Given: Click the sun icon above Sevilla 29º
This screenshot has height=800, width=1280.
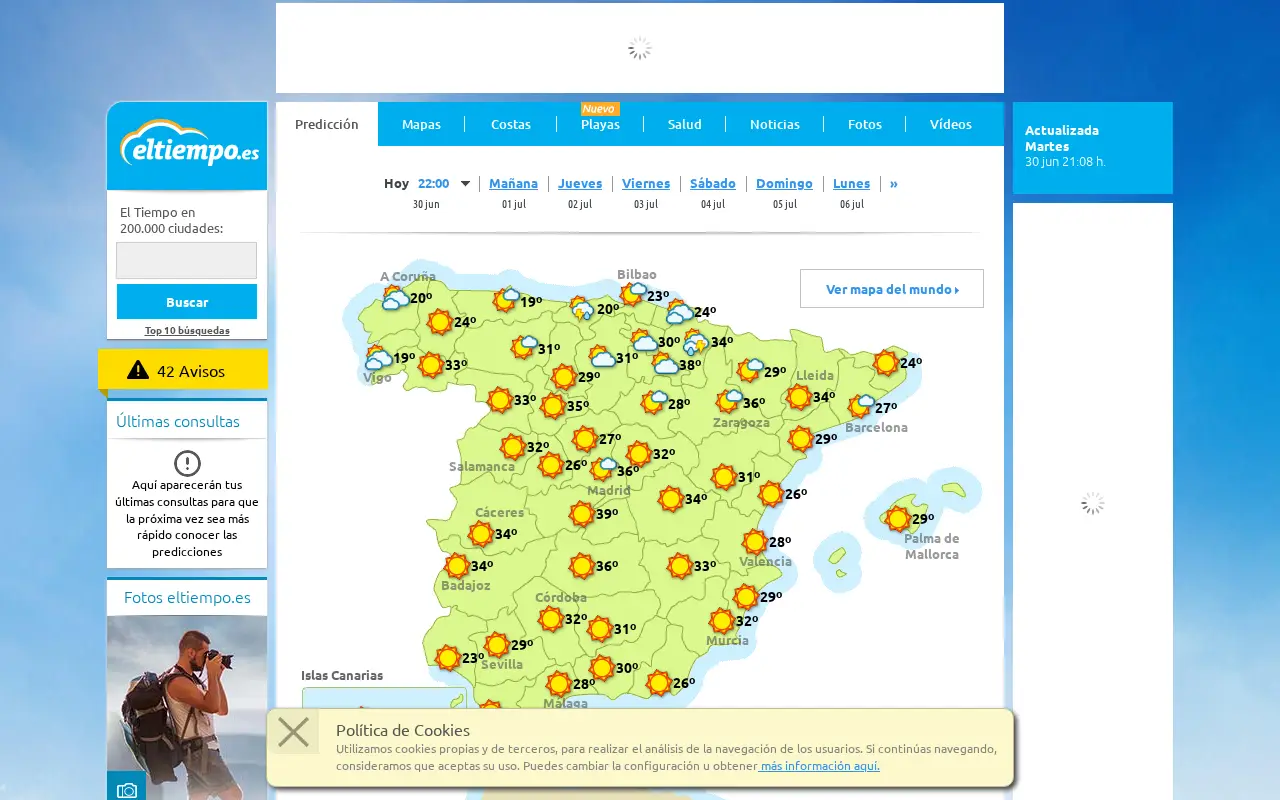Looking at the screenshot, I should point(497,645).
